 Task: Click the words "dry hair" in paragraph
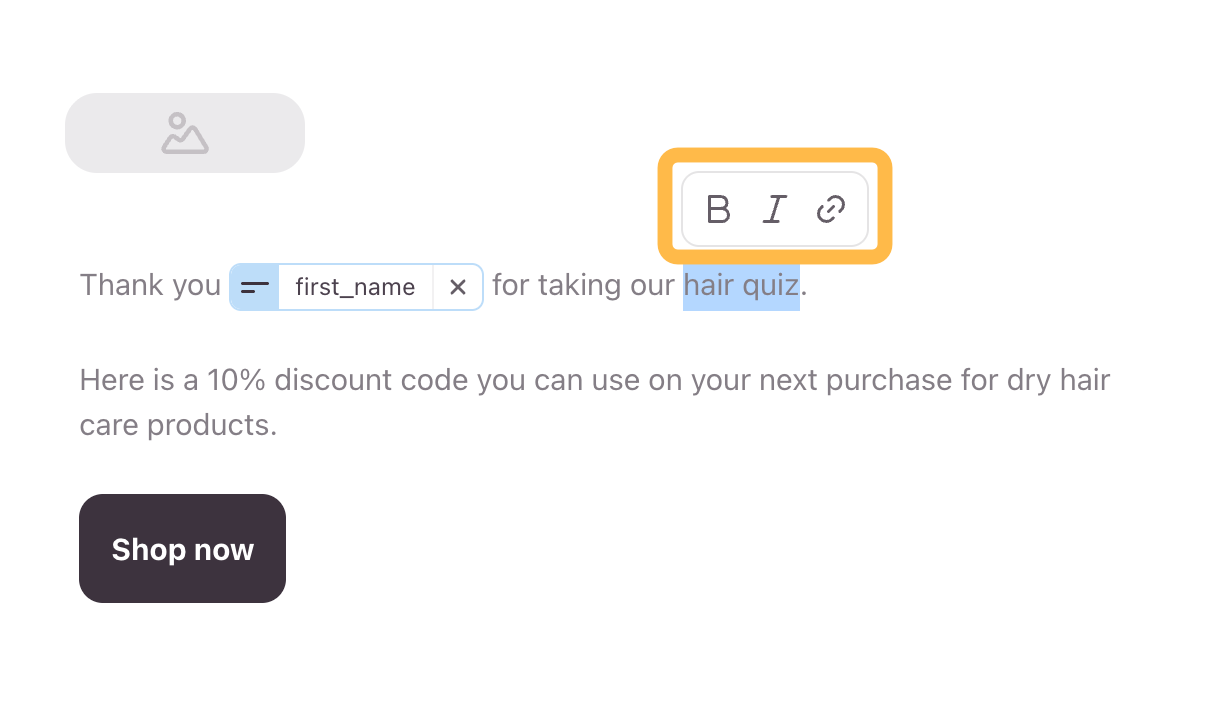pos(1059,381)
